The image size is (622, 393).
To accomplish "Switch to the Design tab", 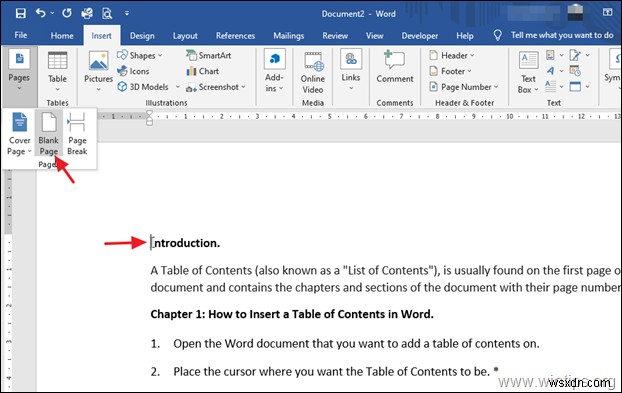I will (142, 36).
